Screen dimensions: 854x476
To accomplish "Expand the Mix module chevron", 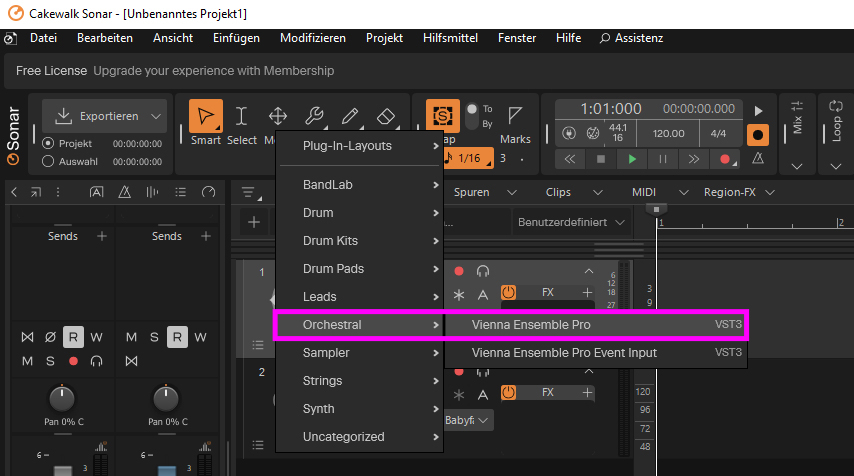I will pos(797,166).
